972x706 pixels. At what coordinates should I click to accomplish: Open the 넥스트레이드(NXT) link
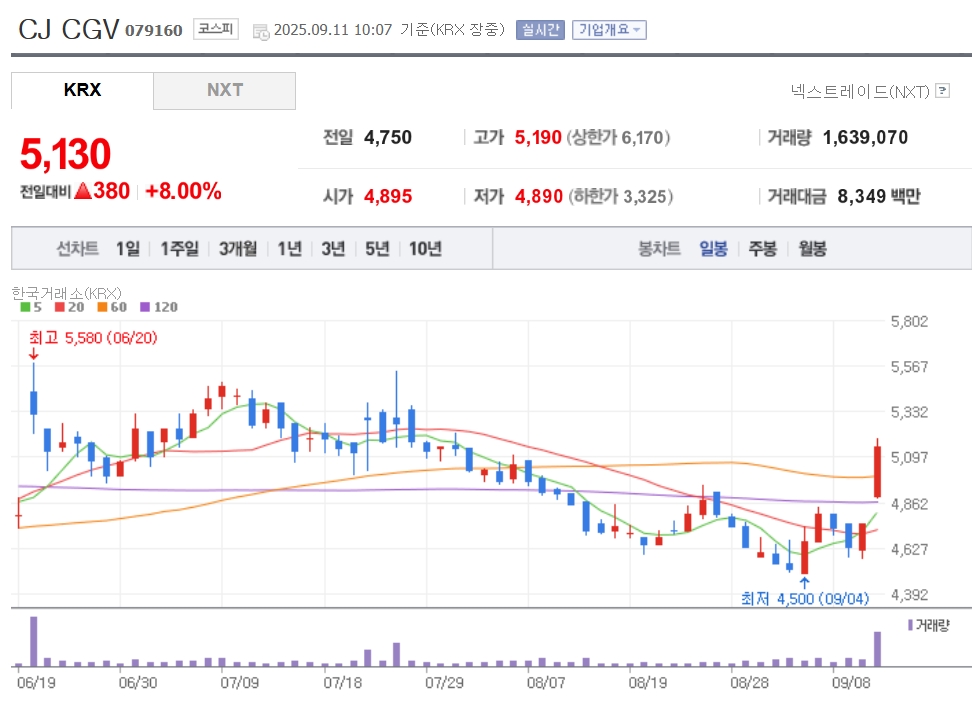860,92
